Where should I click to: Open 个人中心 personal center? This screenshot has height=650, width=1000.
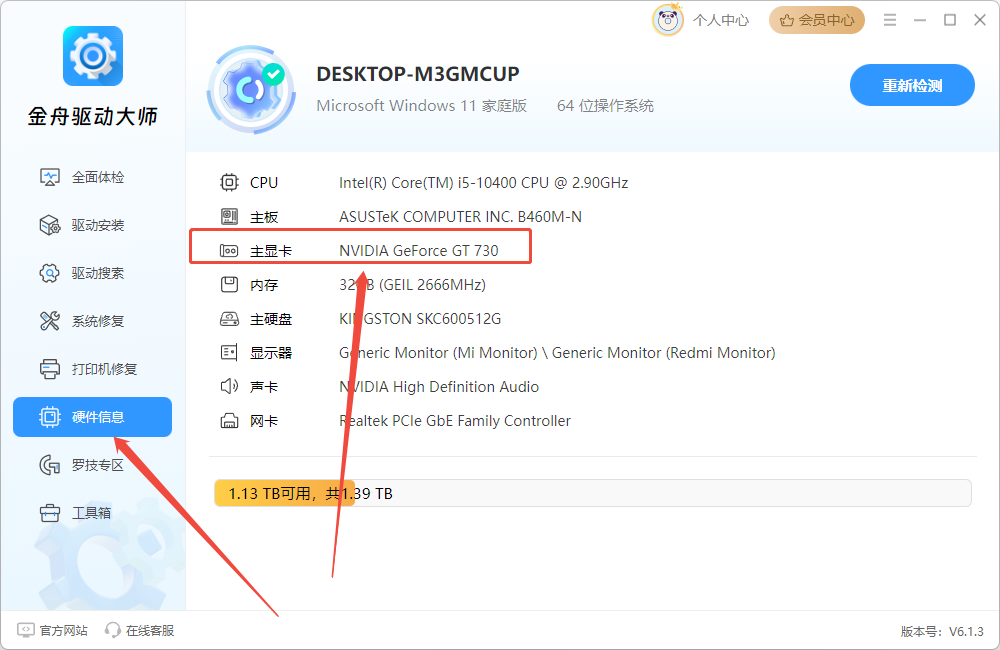tap(721, 20)
